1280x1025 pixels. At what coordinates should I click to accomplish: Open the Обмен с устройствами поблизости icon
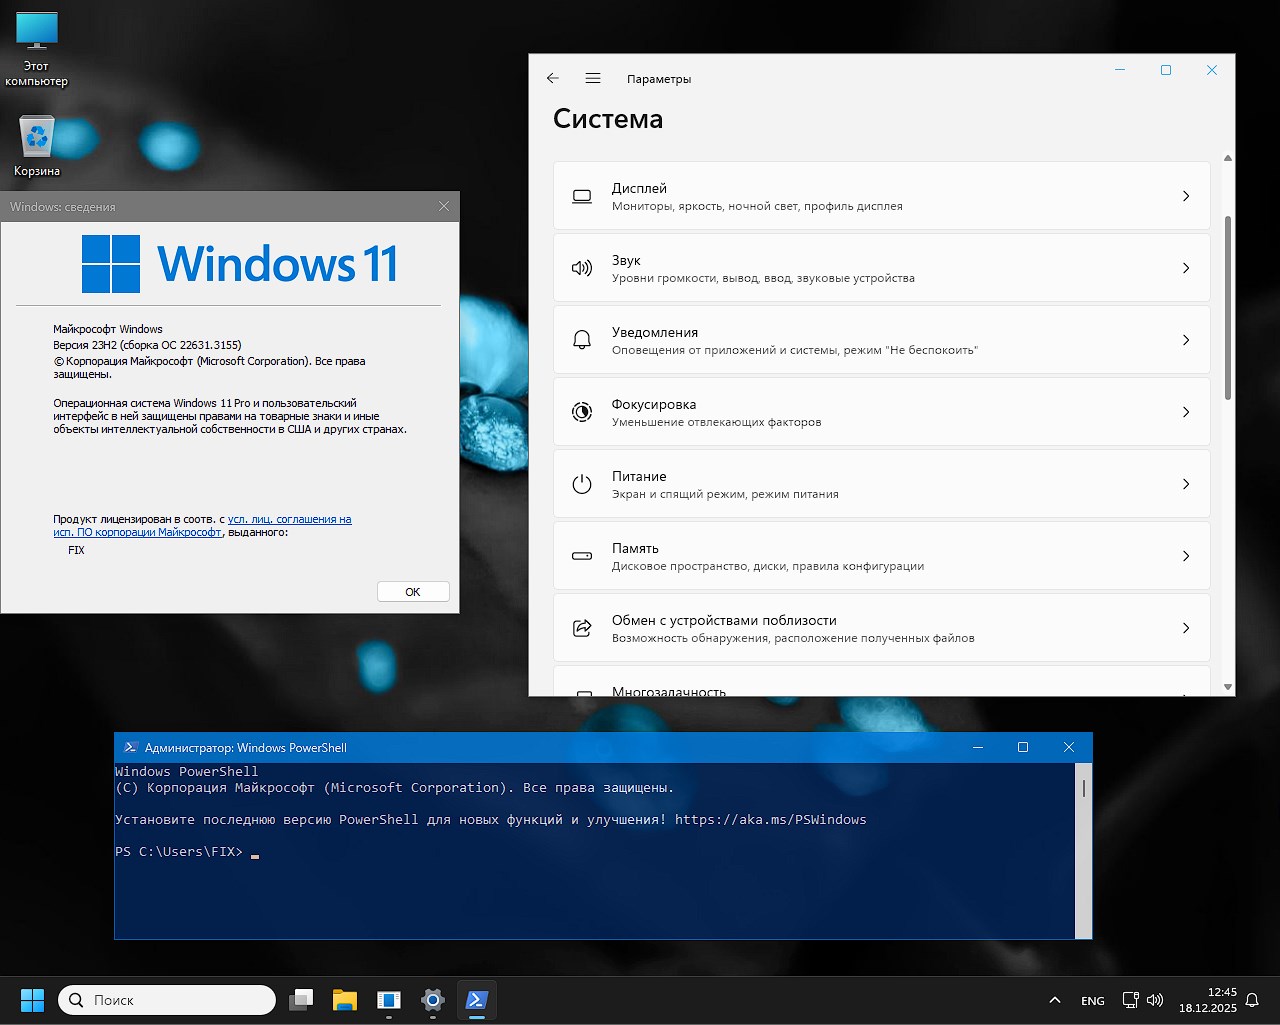(x=582, y=628)
